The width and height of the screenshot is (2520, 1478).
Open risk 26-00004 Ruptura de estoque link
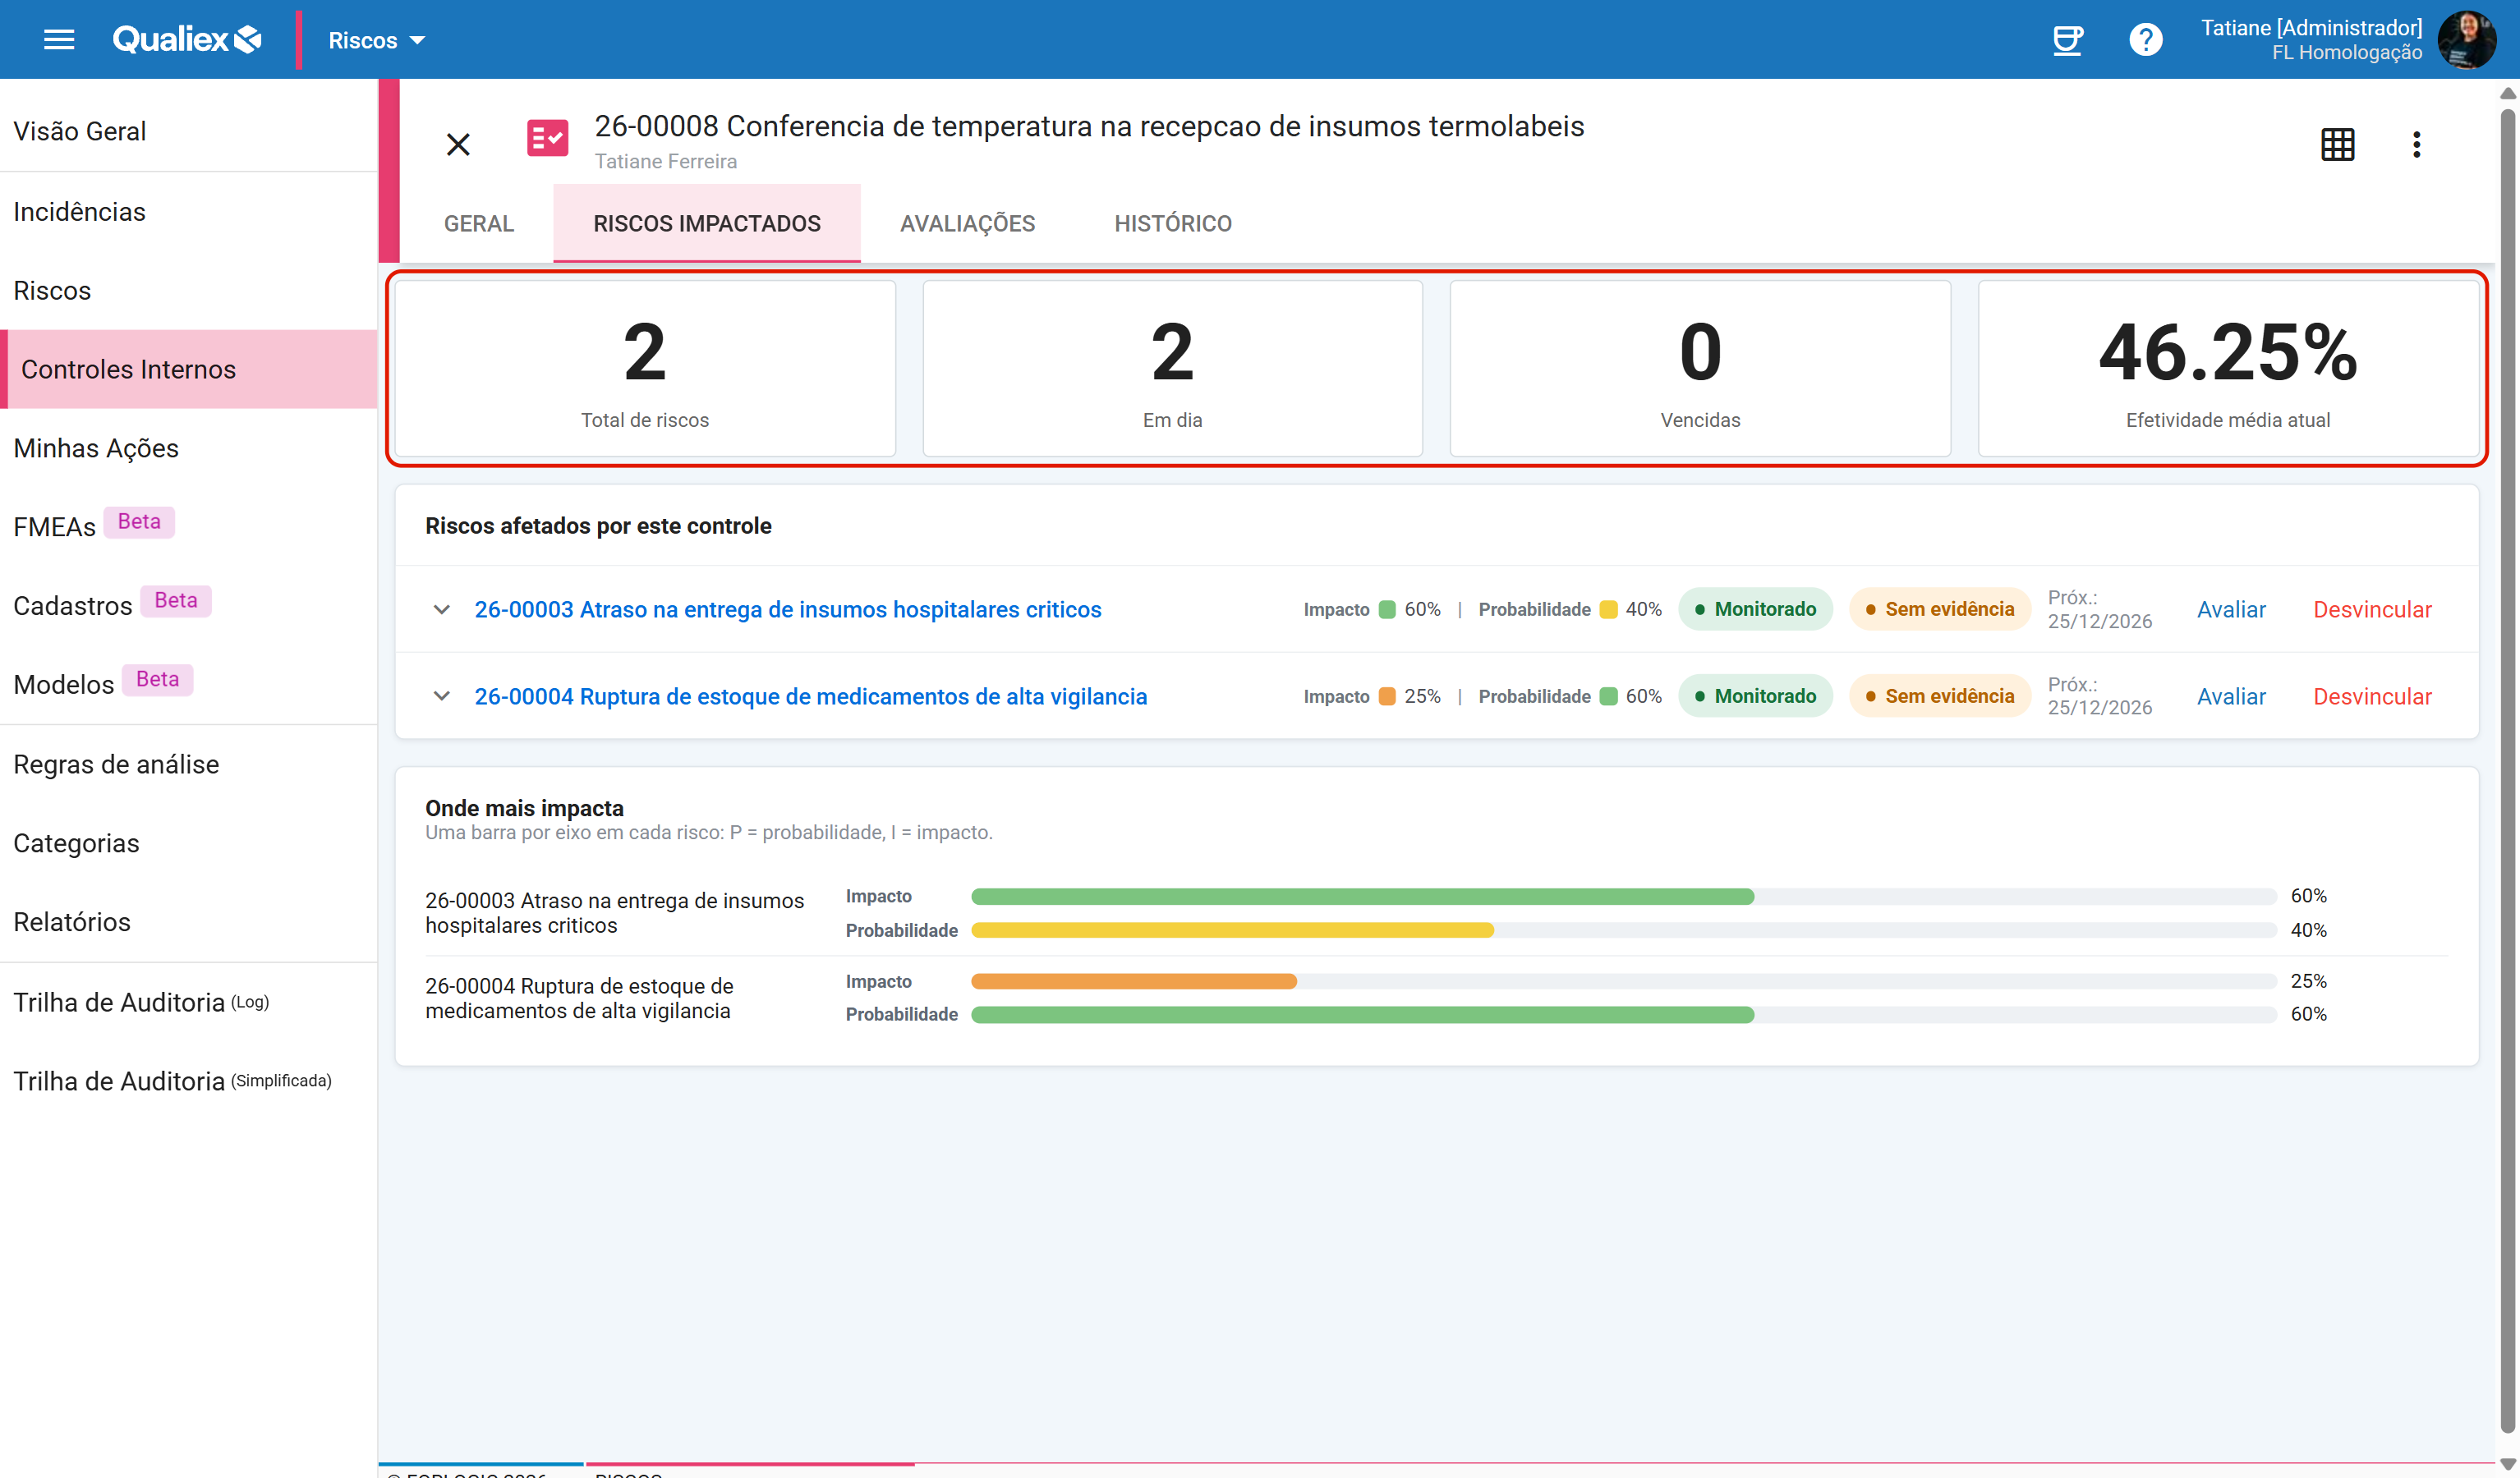[x=810, y=696]
